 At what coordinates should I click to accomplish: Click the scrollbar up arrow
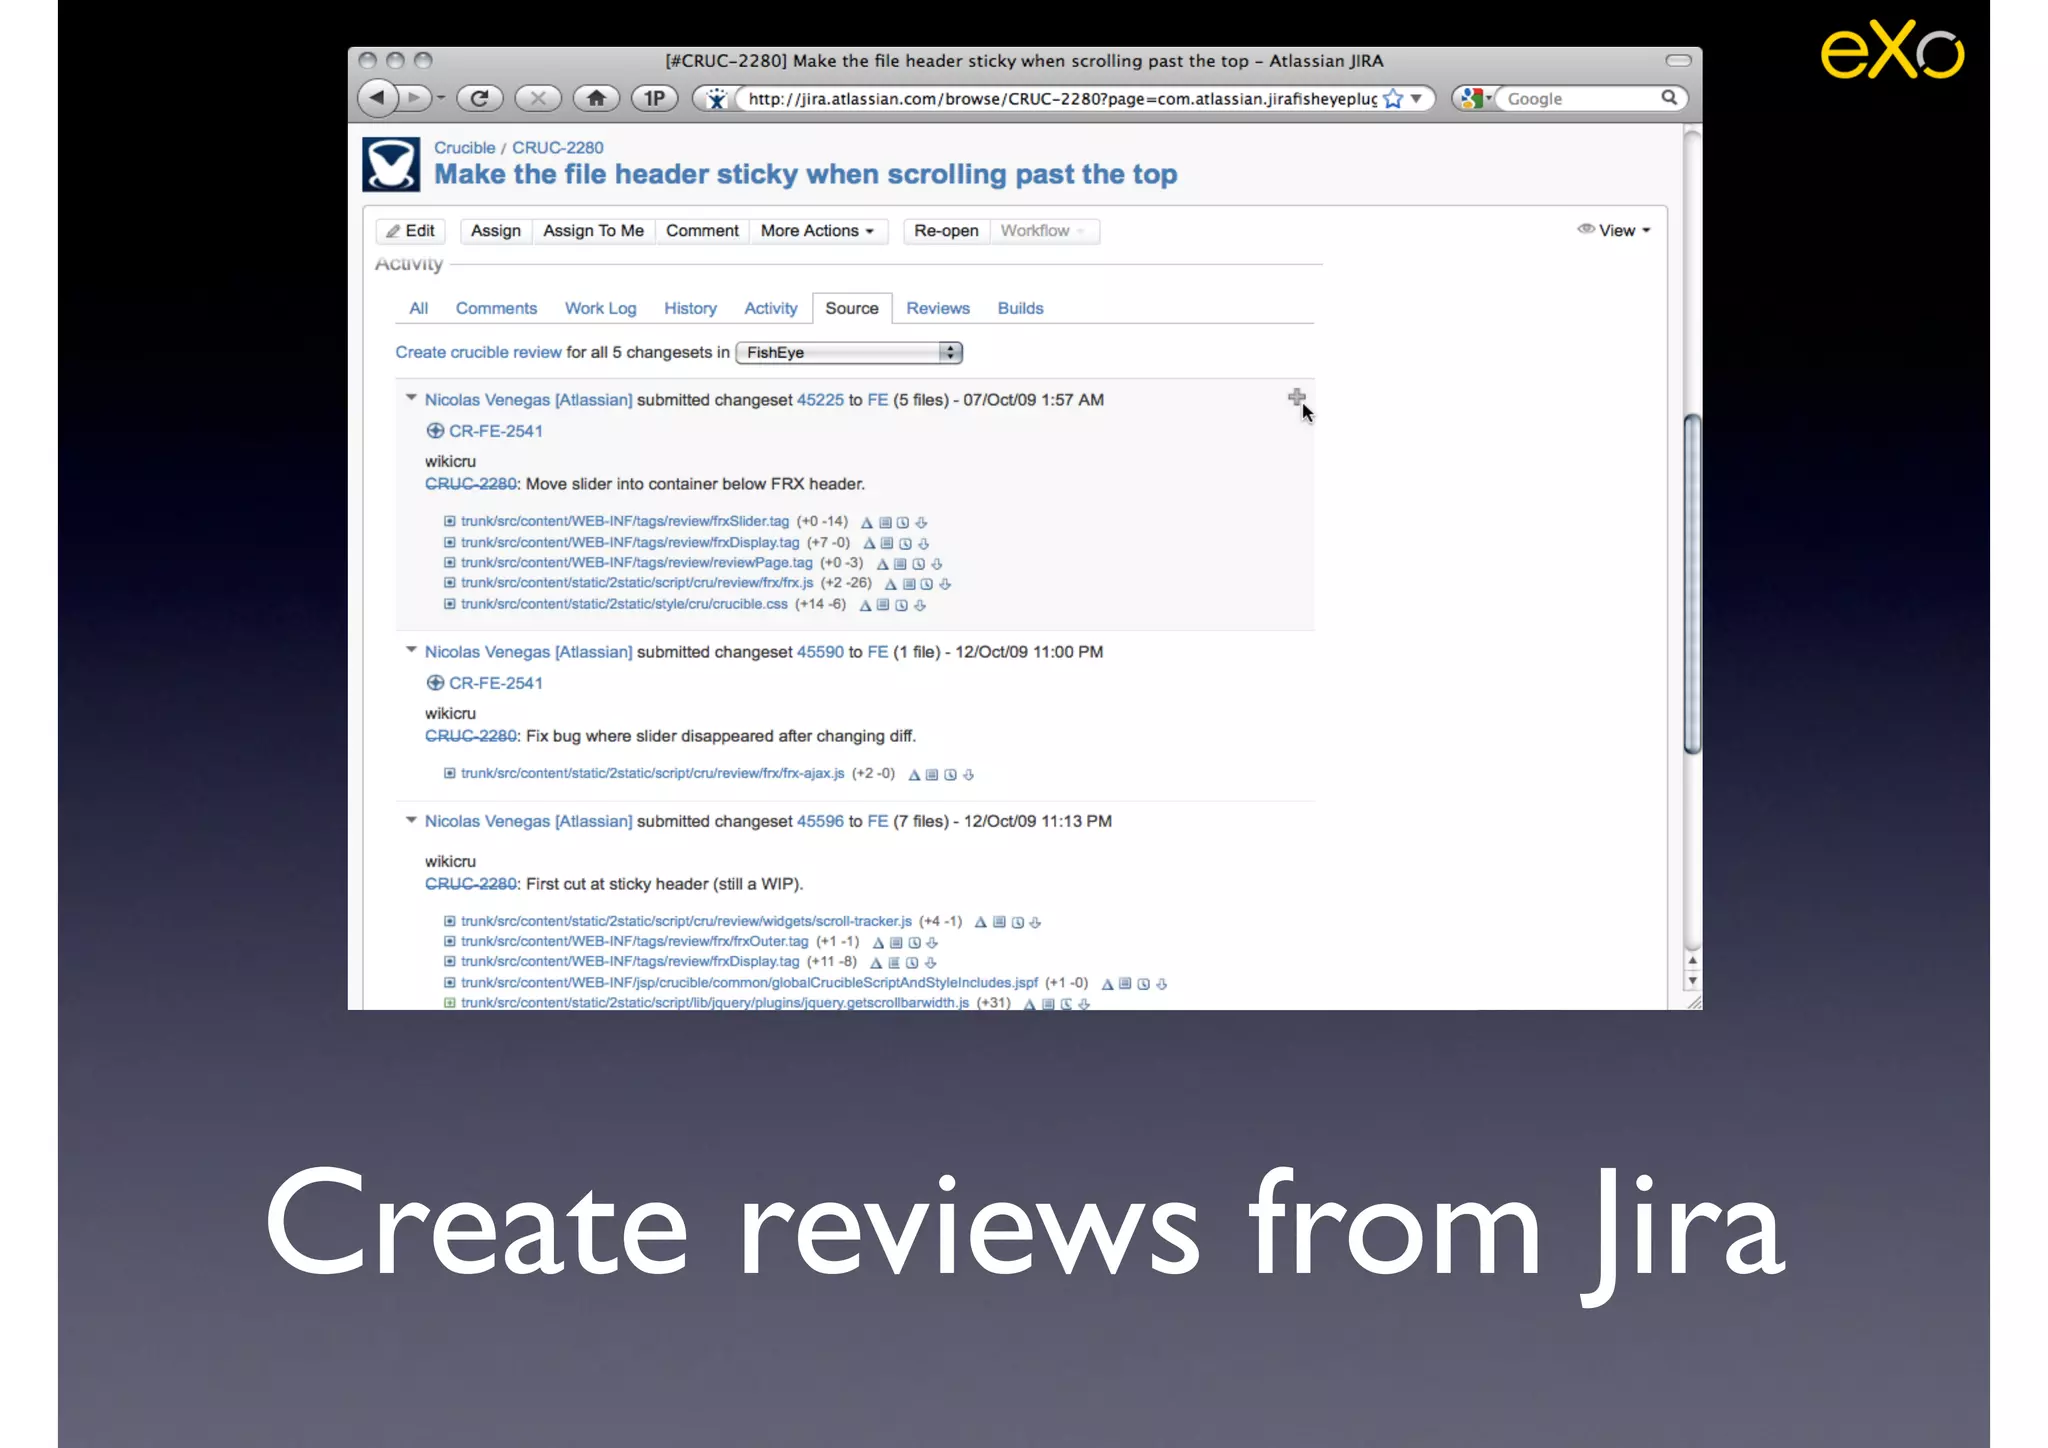point(1692,960)
